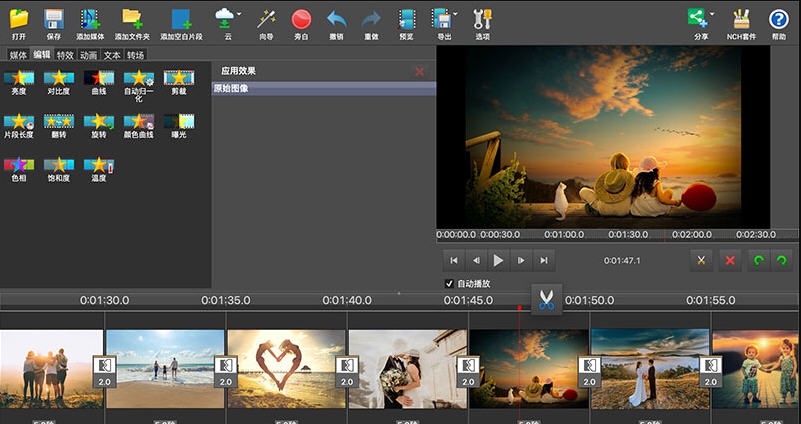Select the 原始图像 row in applied effects
Screen dimensions: 801x424
(x=324, y=88)
